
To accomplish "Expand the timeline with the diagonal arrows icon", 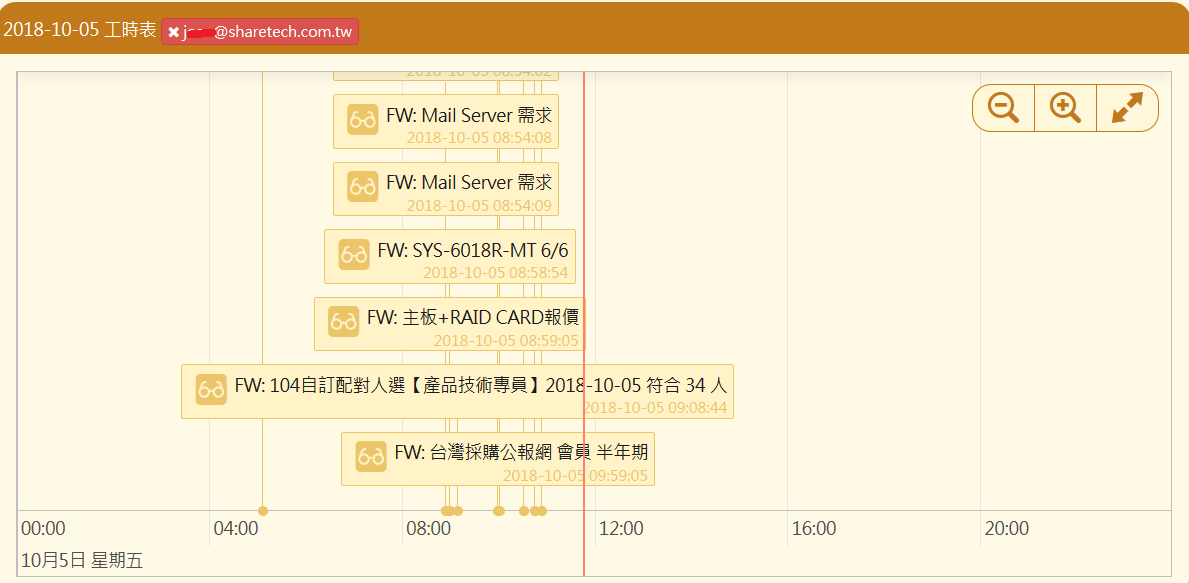I will point(1127,108).
